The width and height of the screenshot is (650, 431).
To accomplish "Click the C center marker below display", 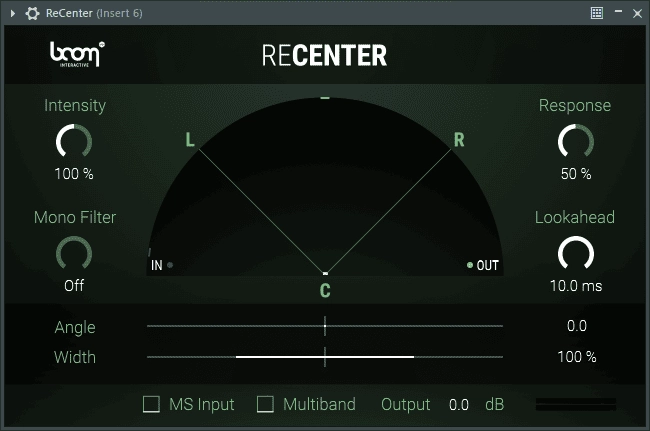I will tap(325, 291).
